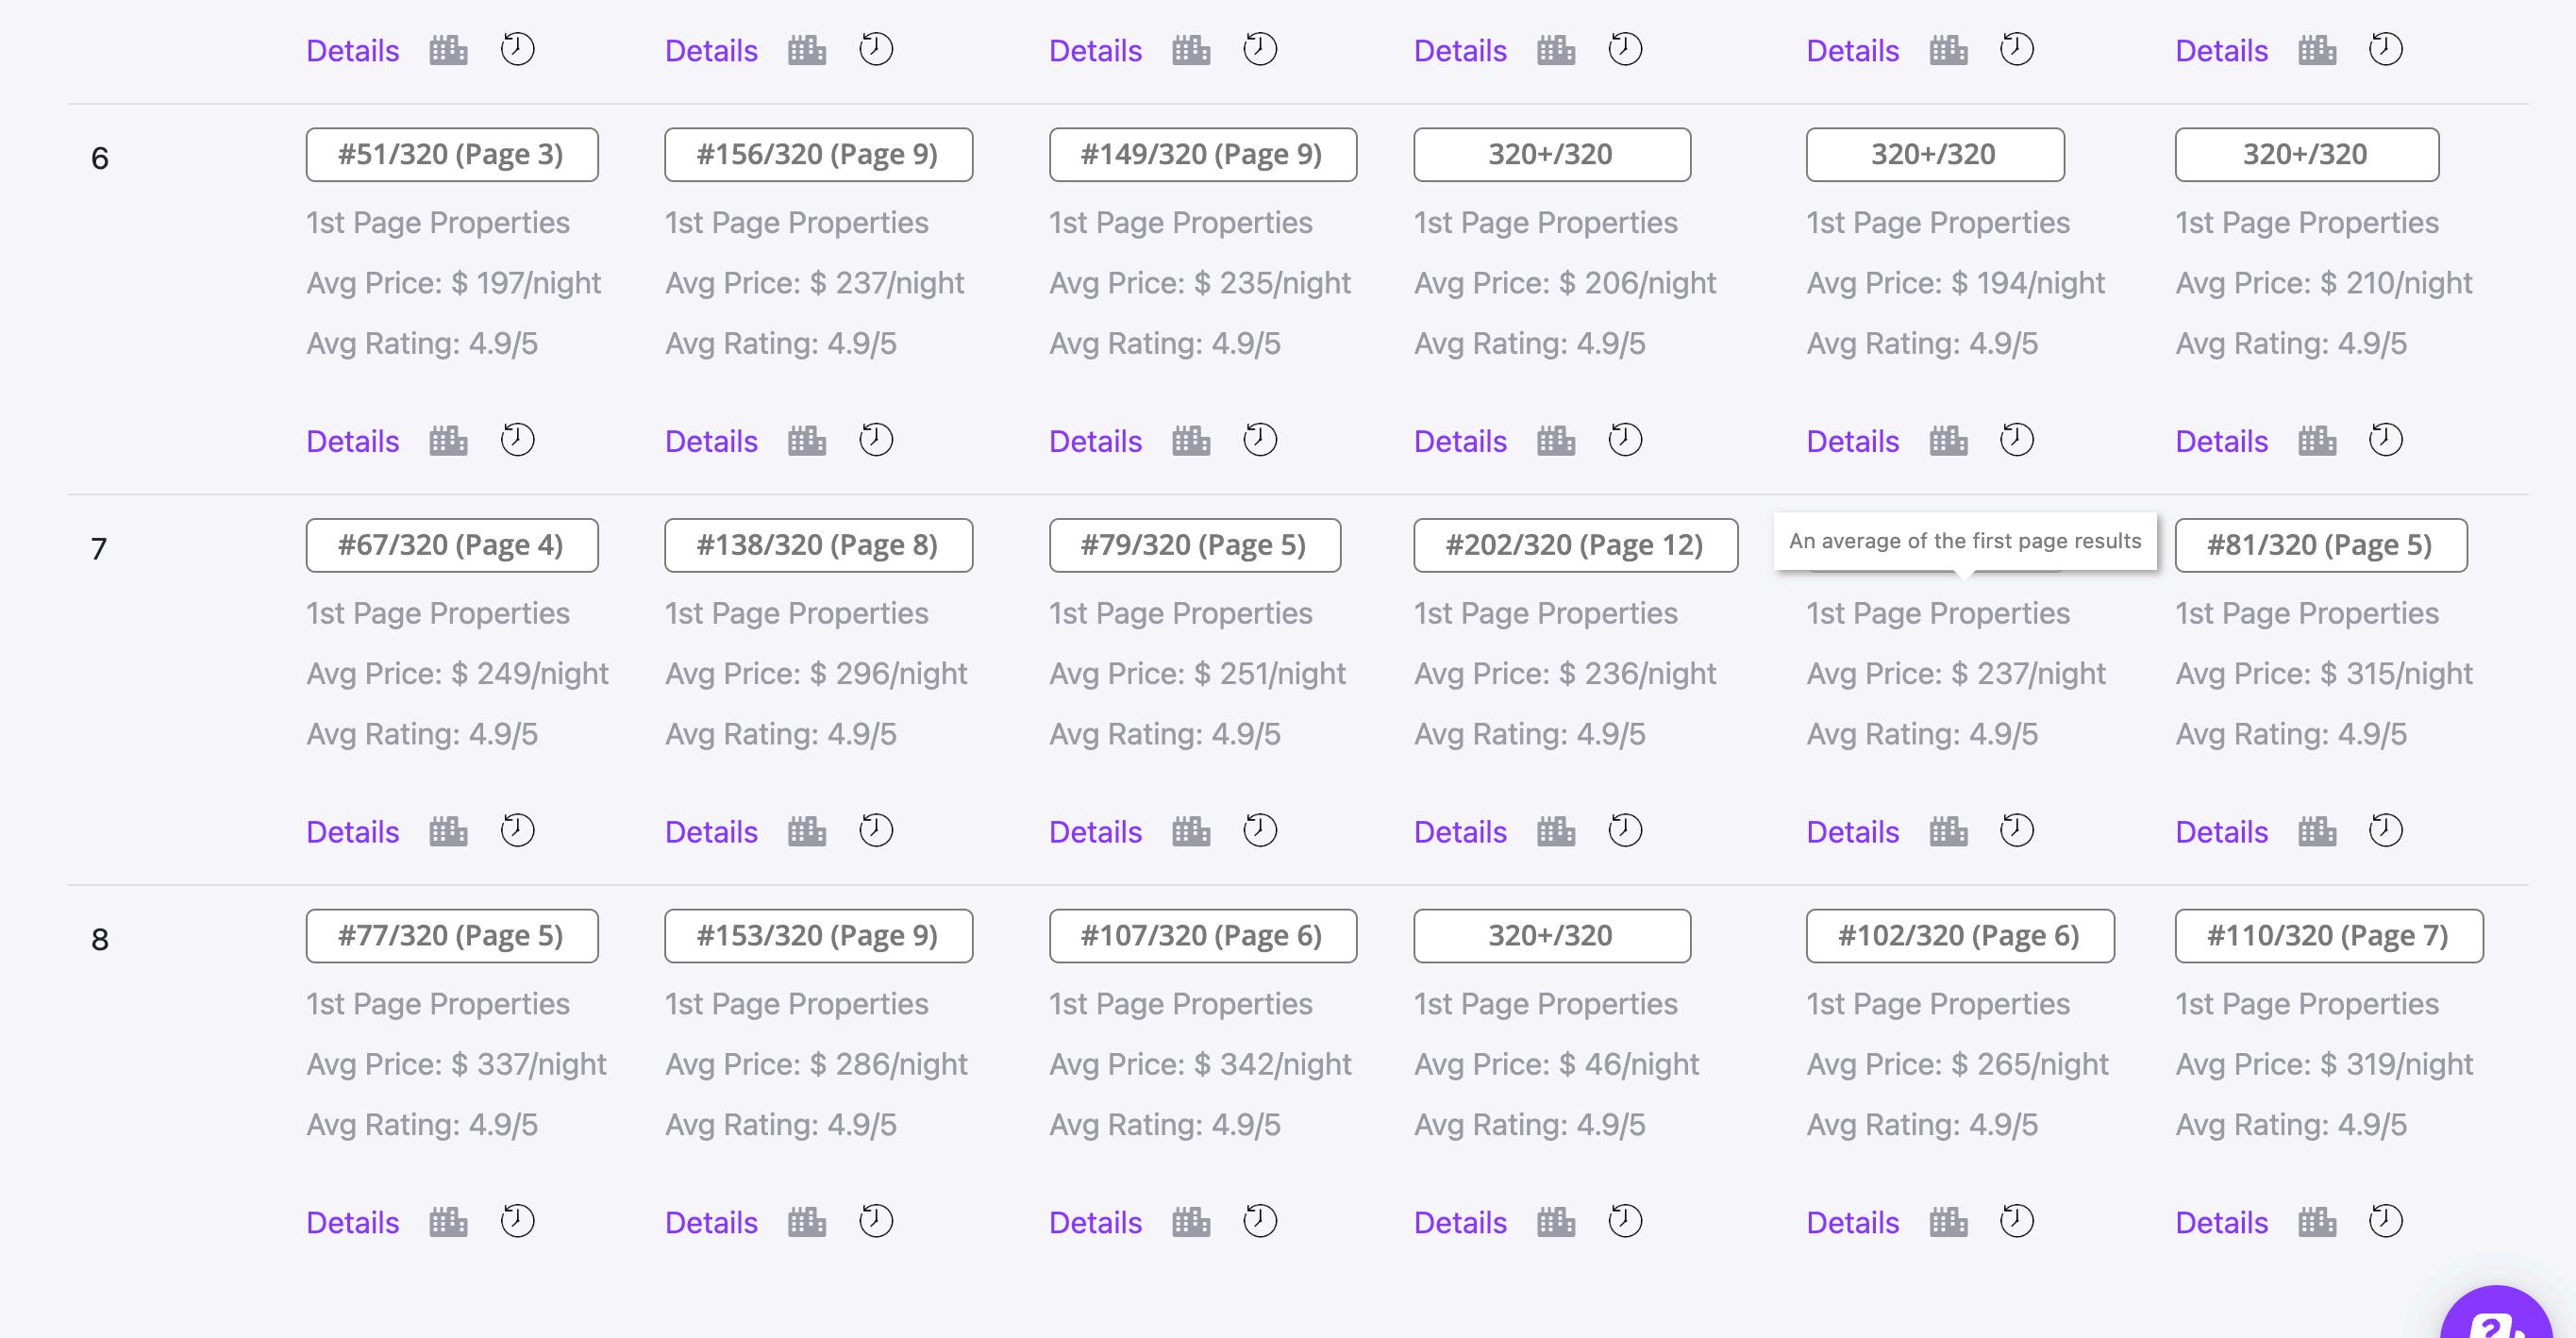Viewport: 2576px width, 1338px height.
Task: Click buildings icon under #51/320 (Page 3)
Action: [448, 441]
